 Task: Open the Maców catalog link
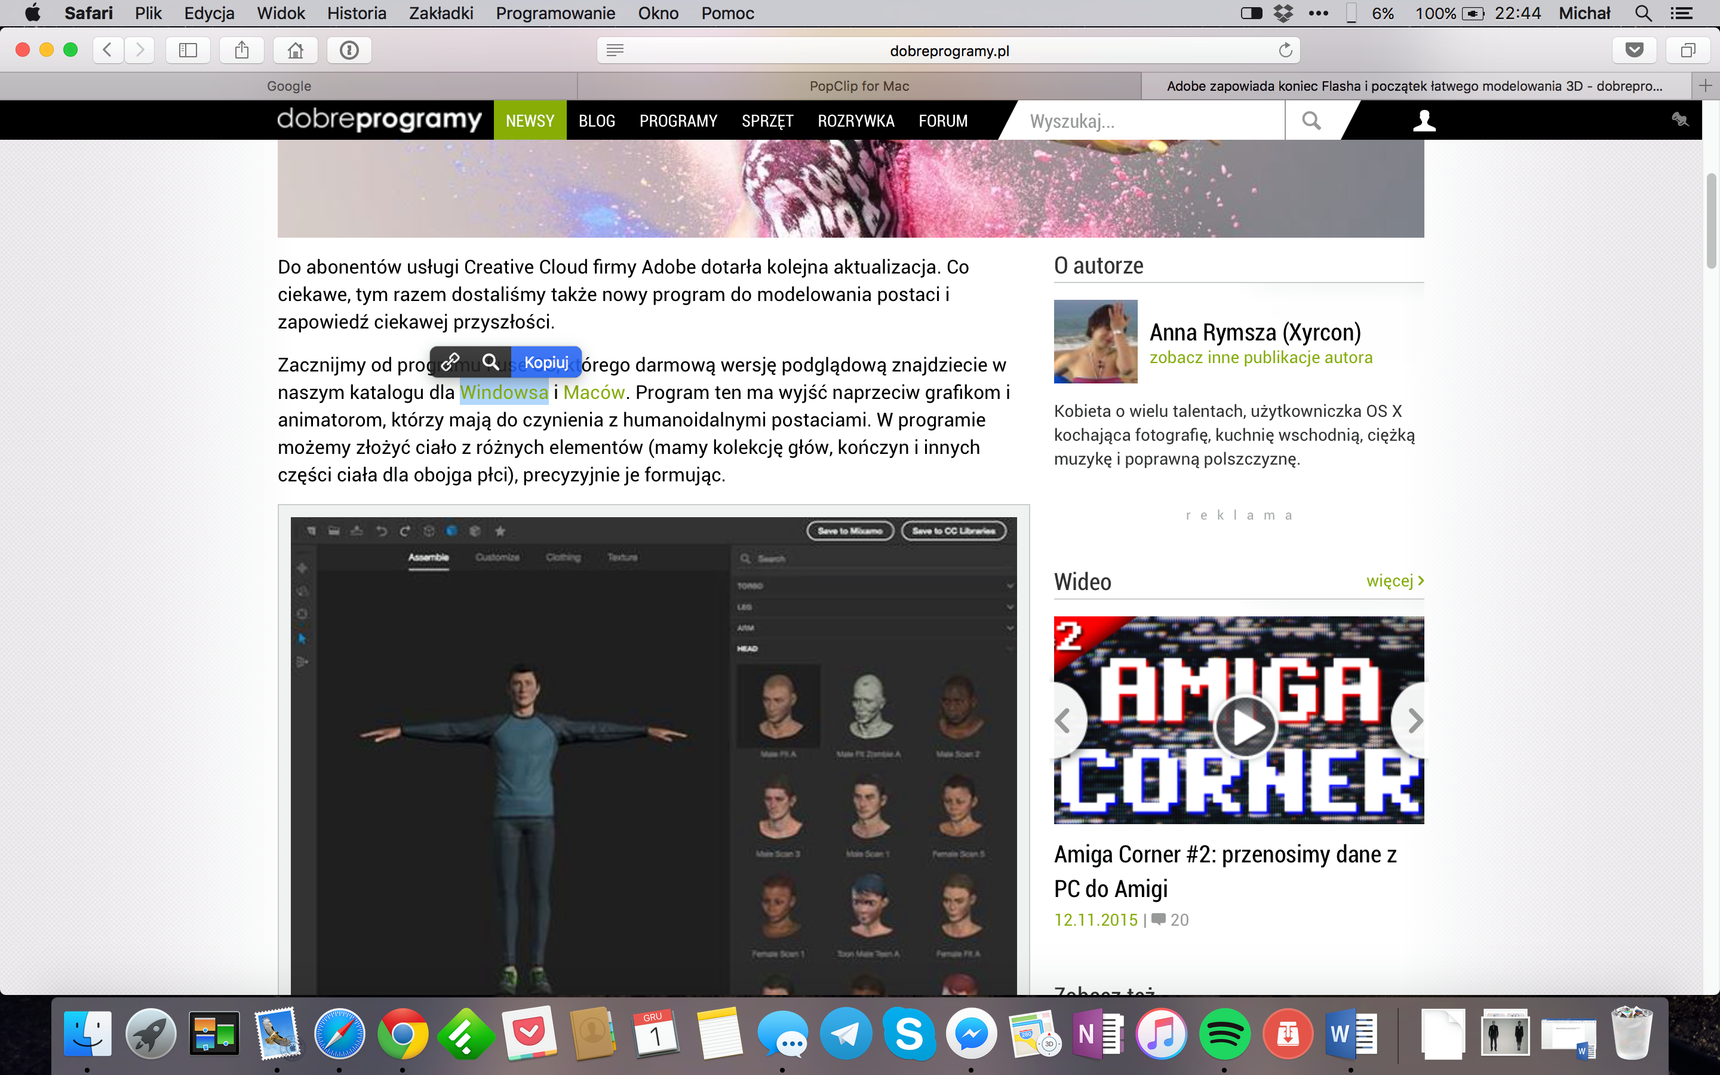click(594, 392)
